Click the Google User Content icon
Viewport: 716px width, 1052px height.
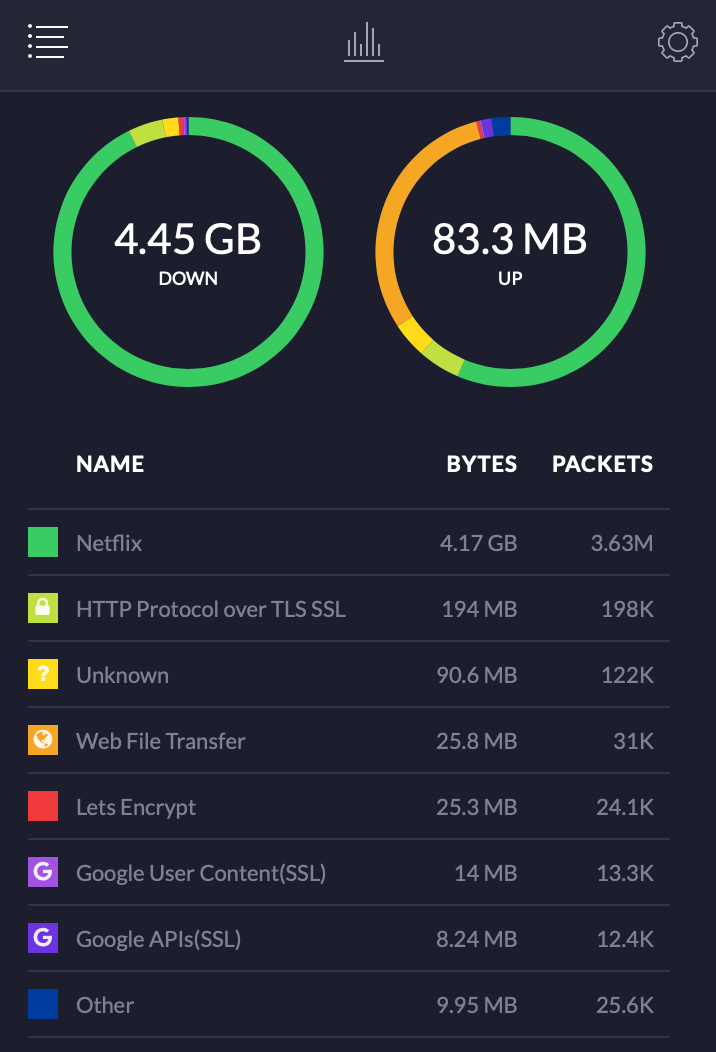click(x=43, y=873)
